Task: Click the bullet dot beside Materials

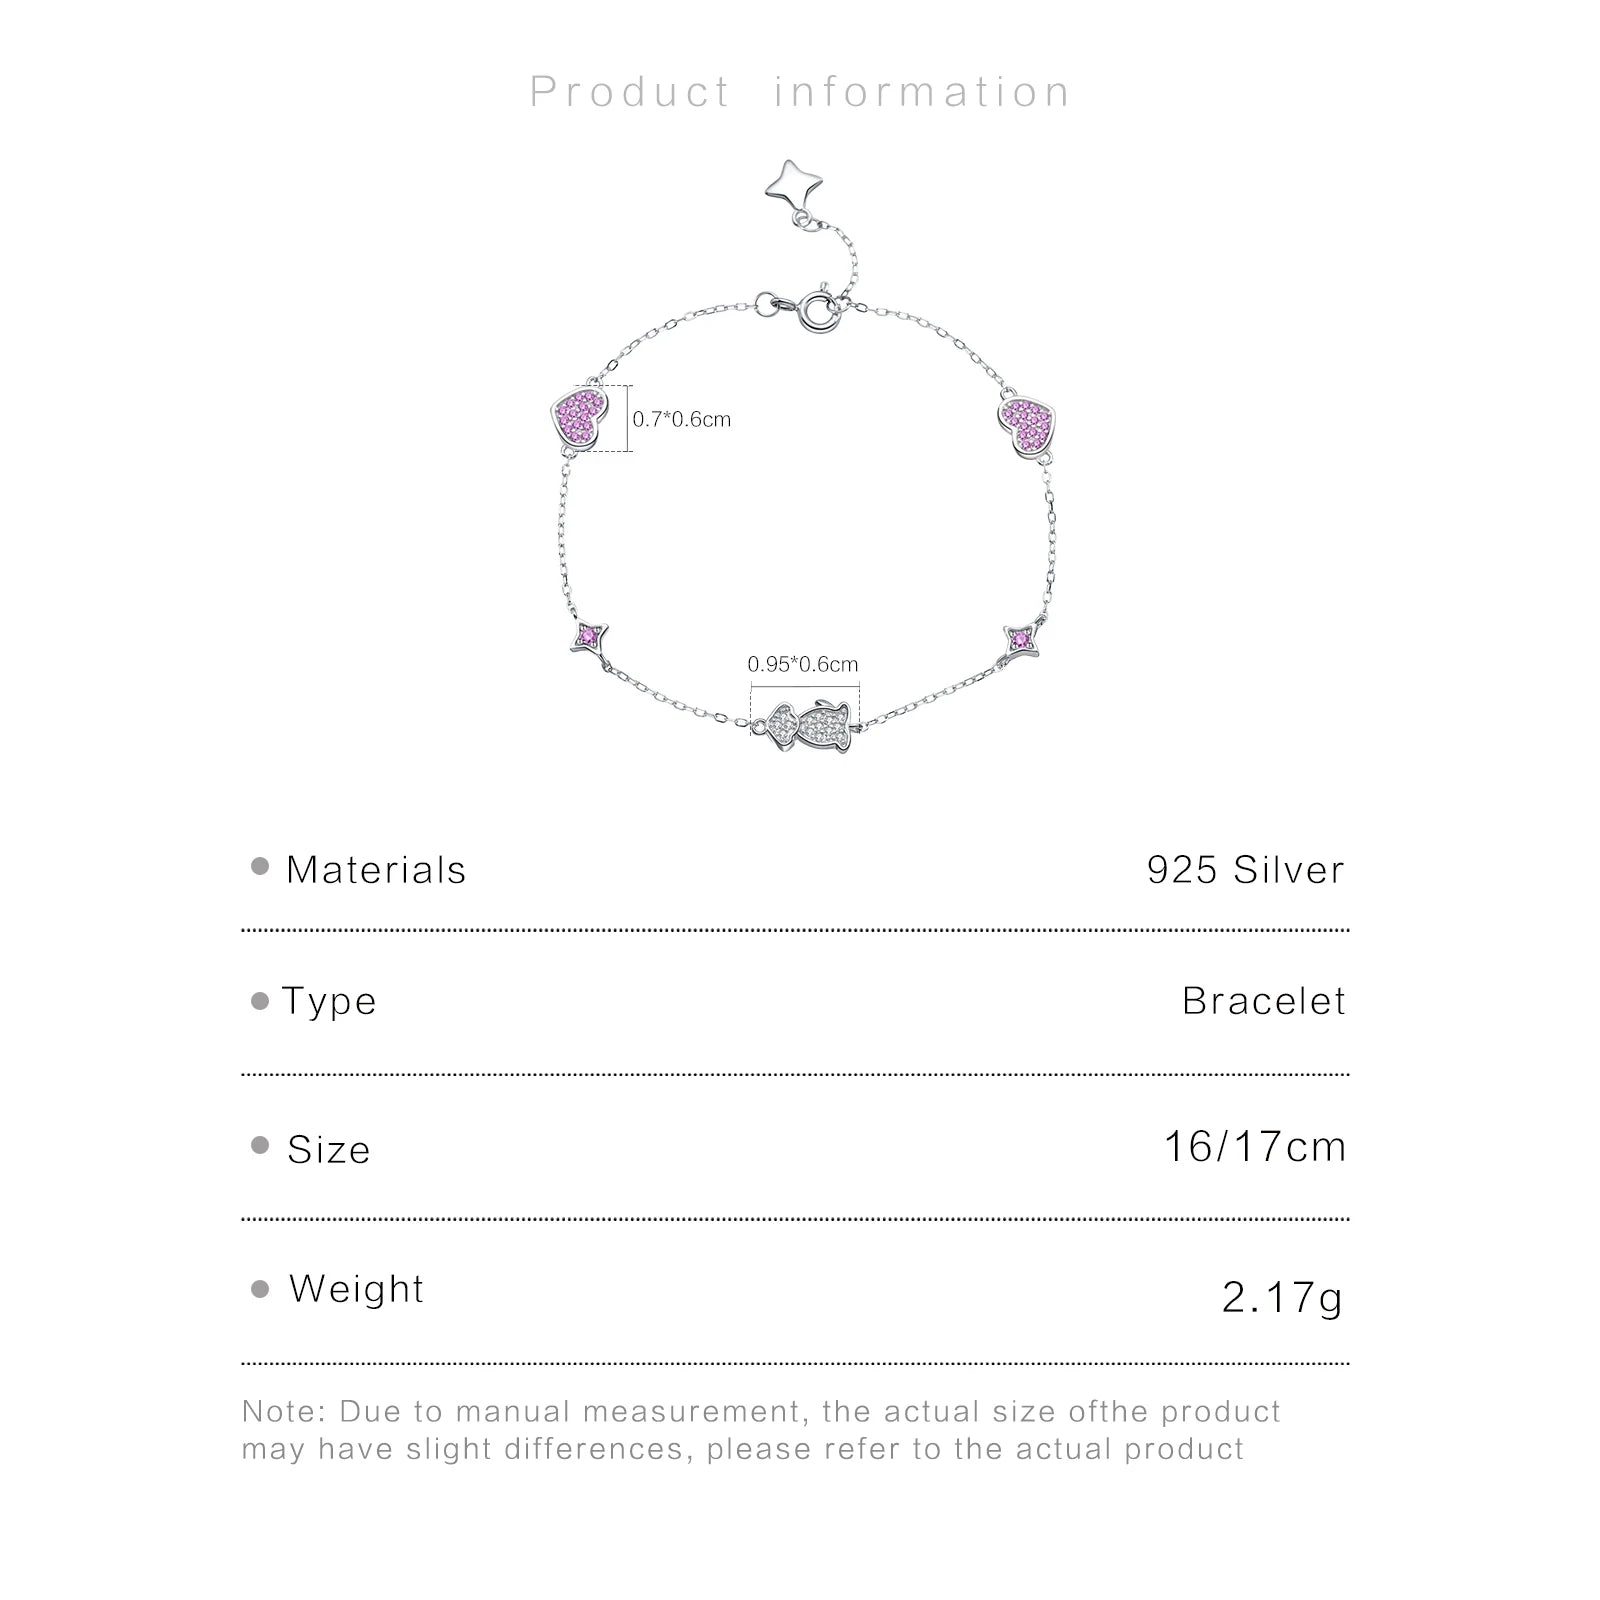Action: tap(260, 867)
